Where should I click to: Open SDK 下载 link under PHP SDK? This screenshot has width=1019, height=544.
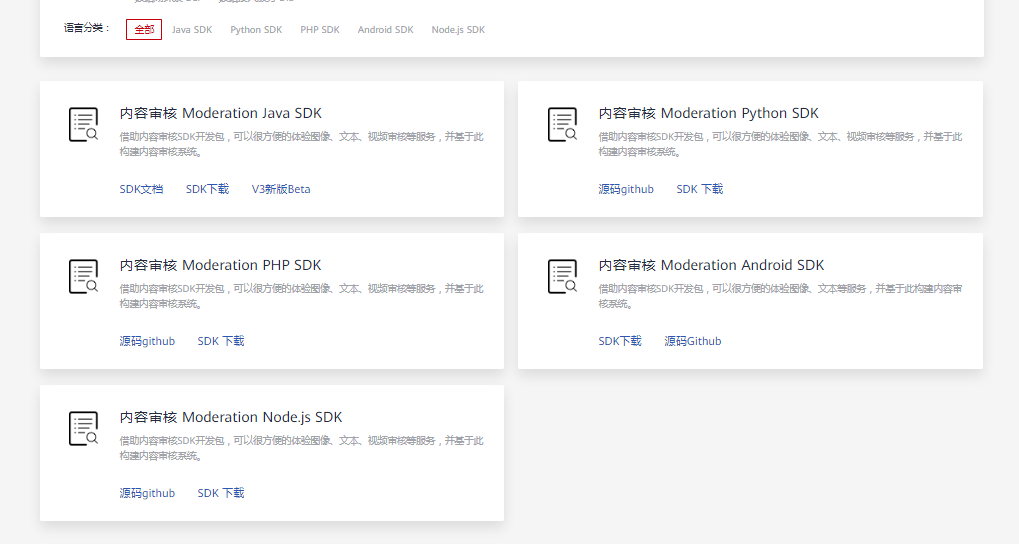pos(221,341)
